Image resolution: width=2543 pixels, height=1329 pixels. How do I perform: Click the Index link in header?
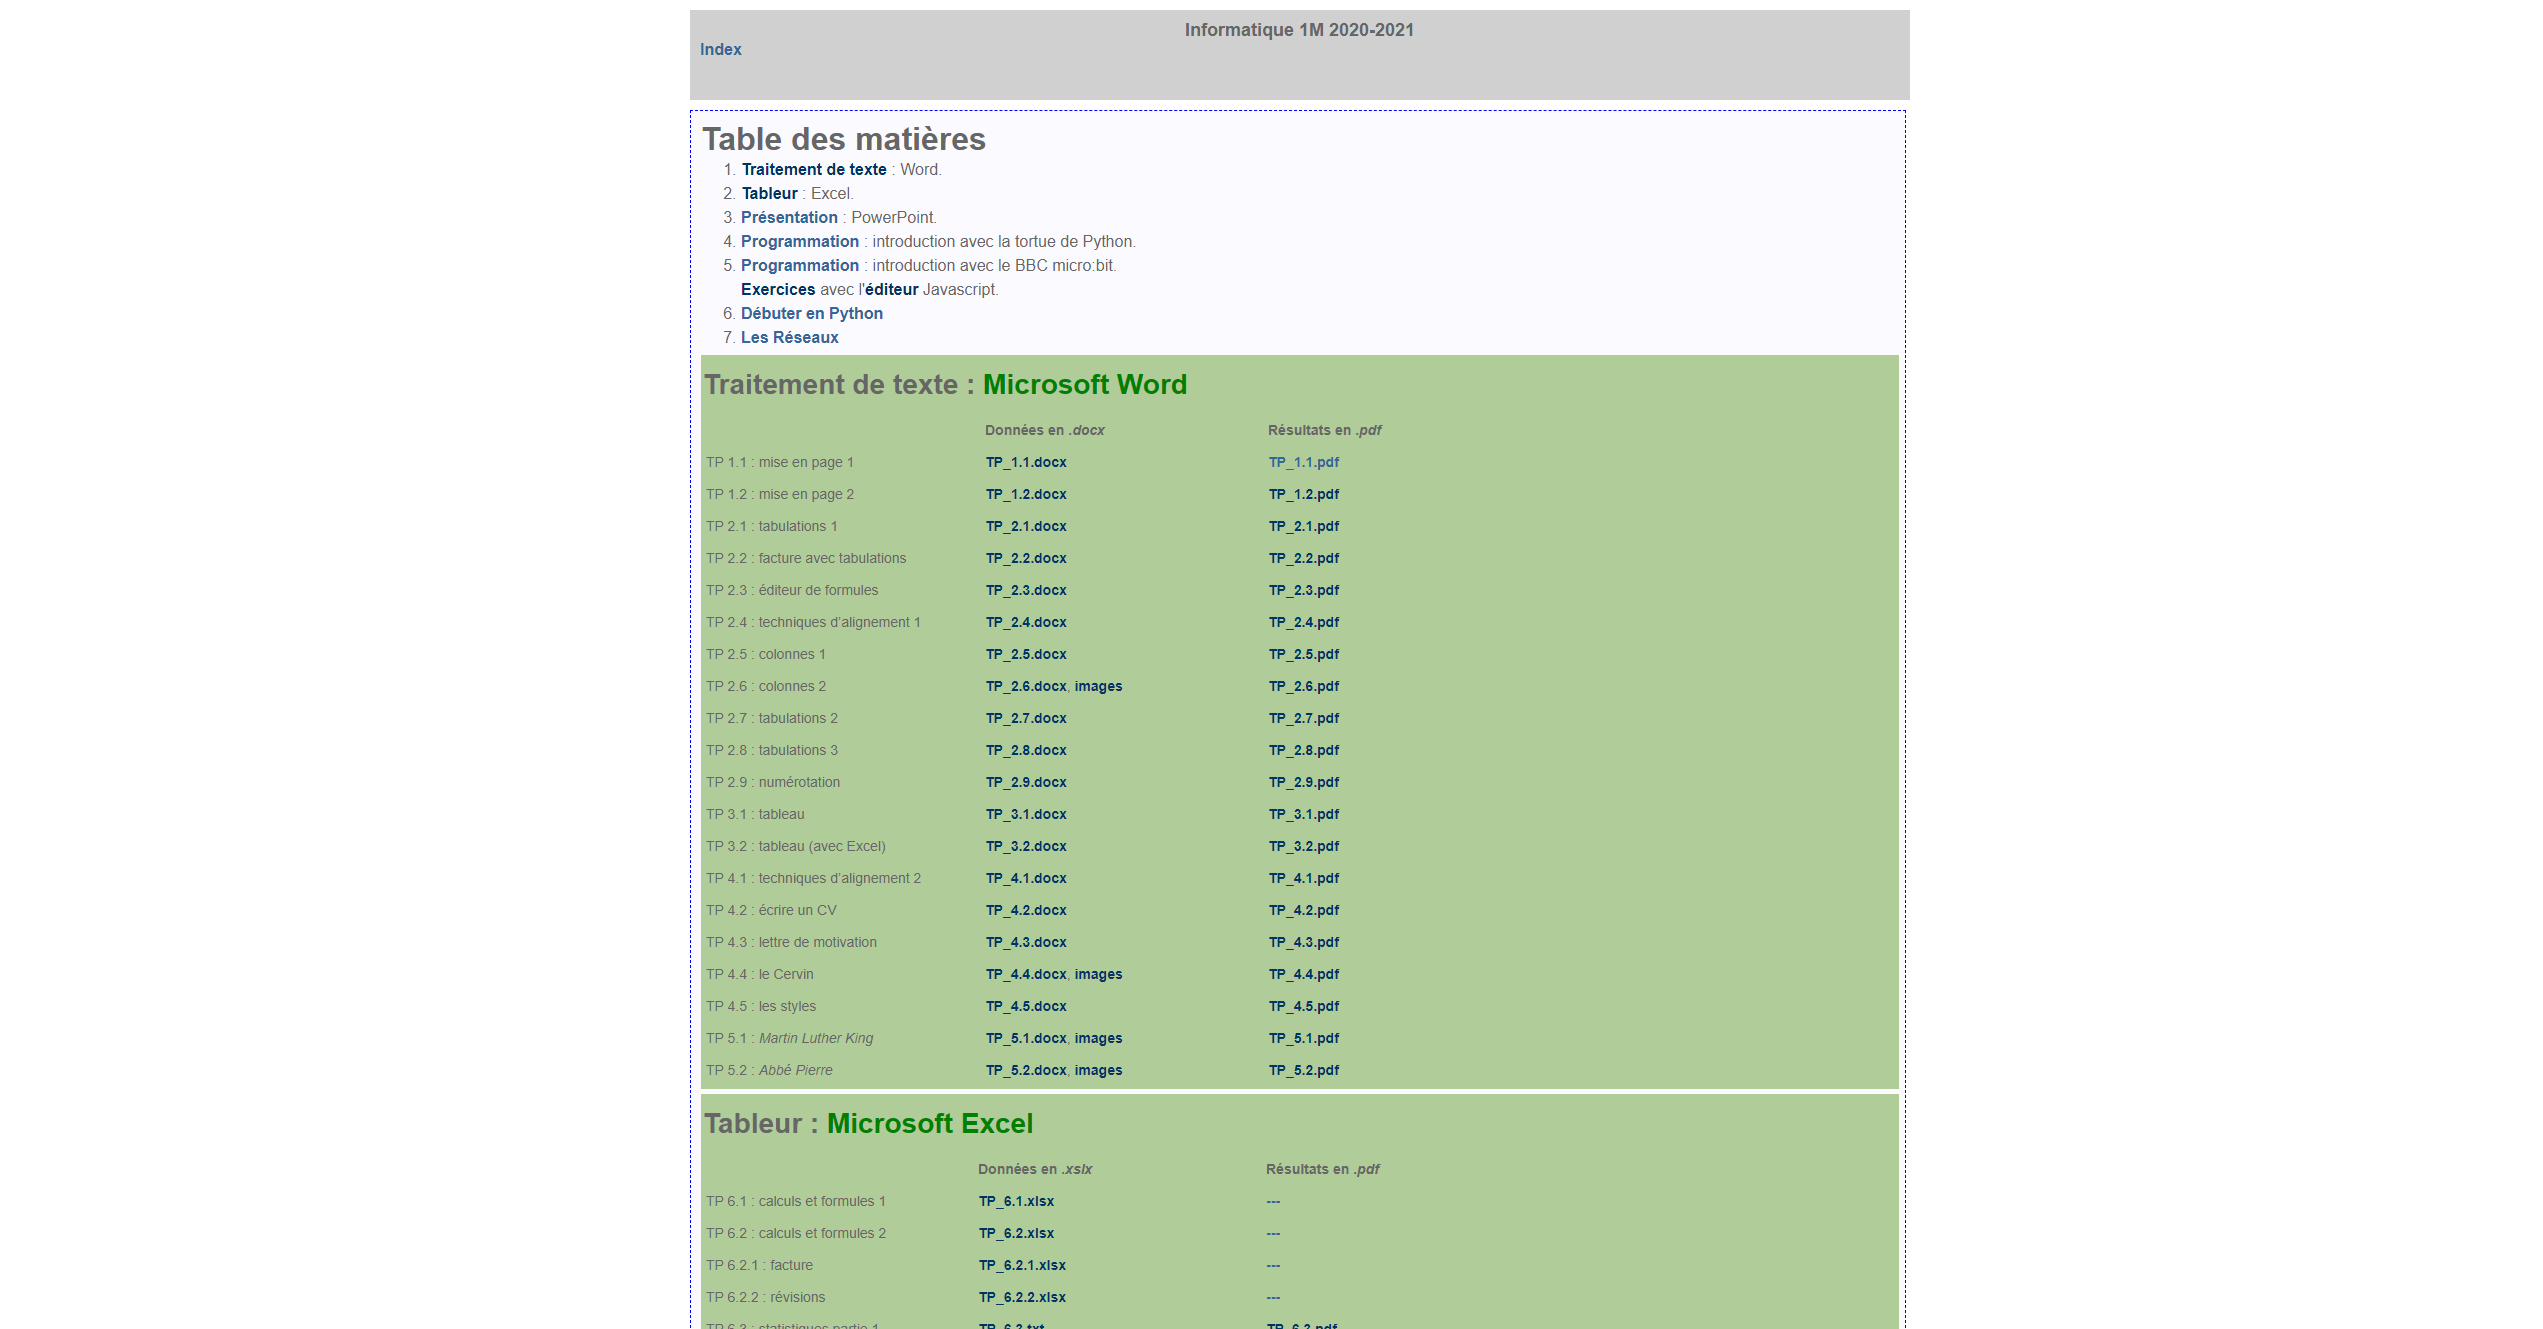point(720,49)
